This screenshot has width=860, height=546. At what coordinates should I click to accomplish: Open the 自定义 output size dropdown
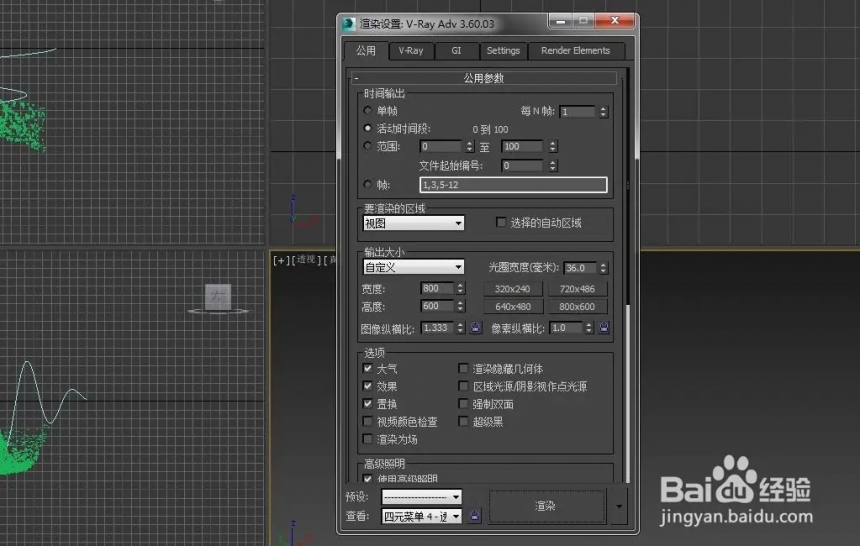point(414,267)
